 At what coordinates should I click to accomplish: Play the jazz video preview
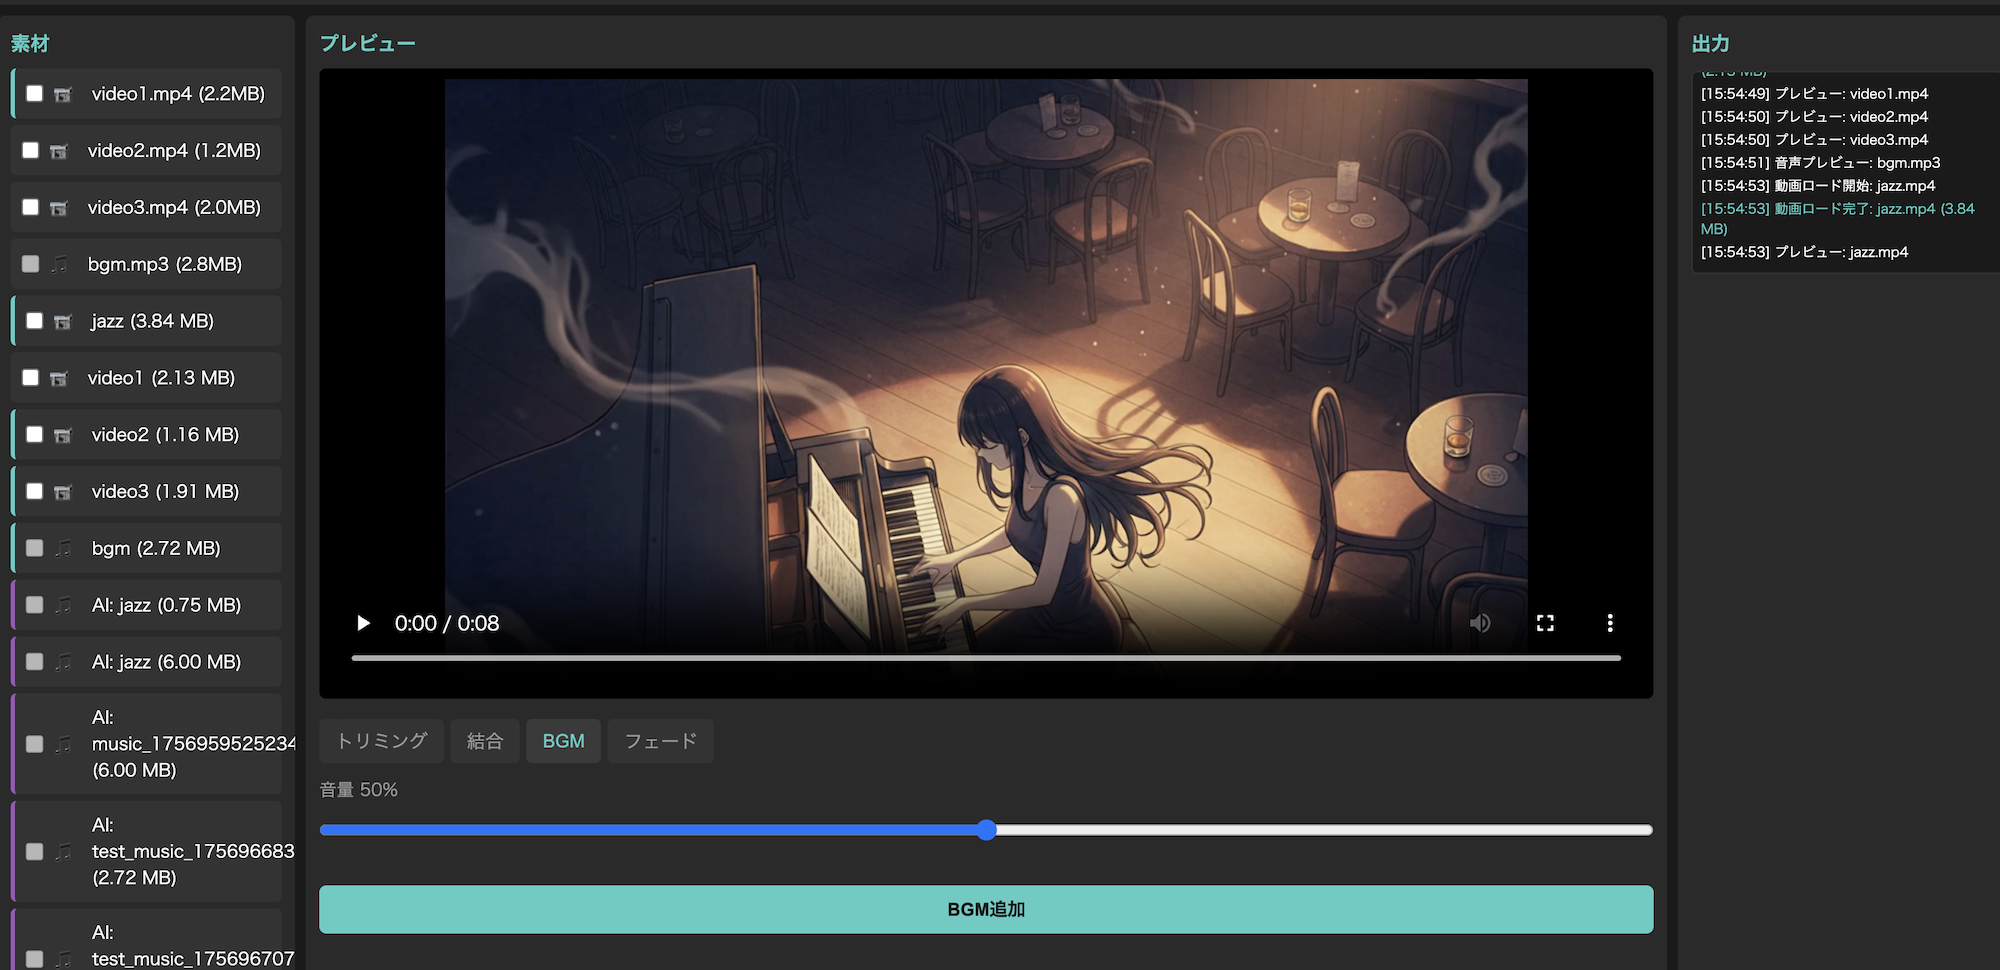[x=363, y=623]
